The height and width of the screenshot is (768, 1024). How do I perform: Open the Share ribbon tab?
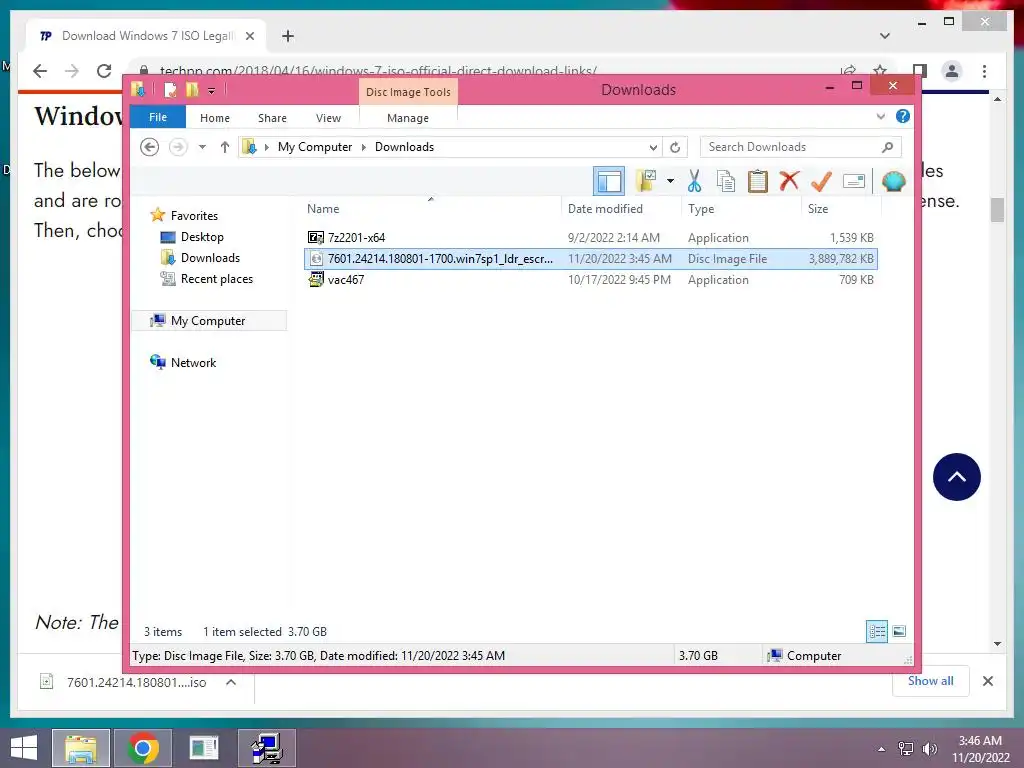(272, 118)
